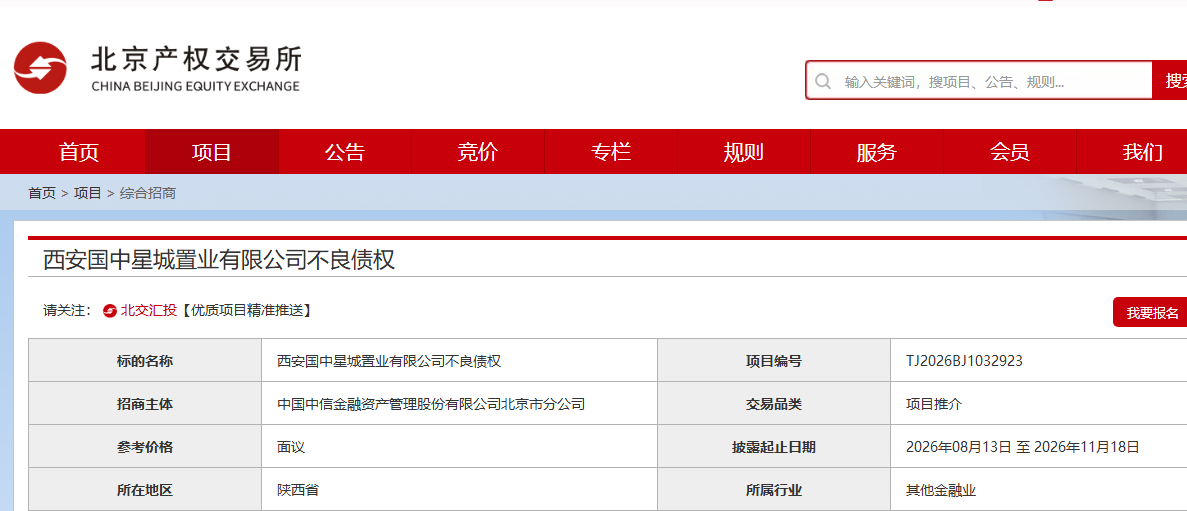
Task: Click the 招商主体 label cell
Action: tap(145, 404)
